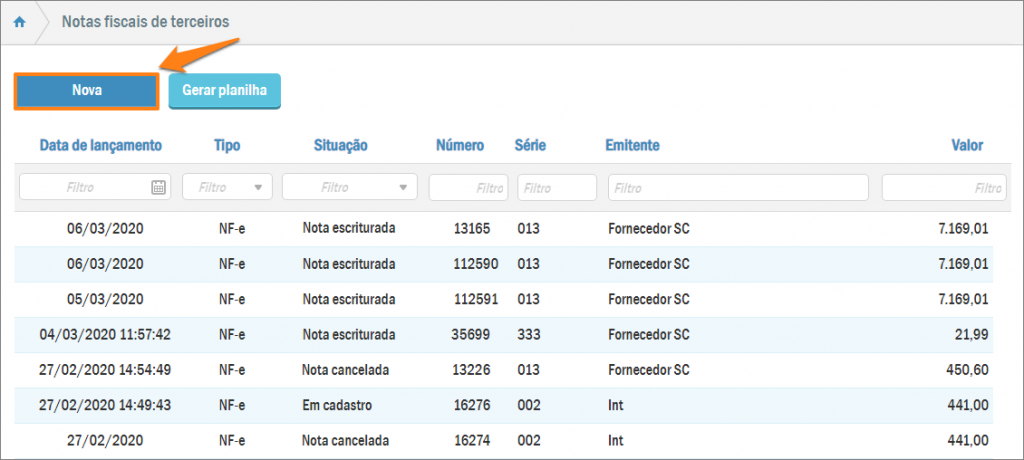The image size is (1024, 460).
Task: Click the Gerar planilha button
Action: click(x=224, y=91)
